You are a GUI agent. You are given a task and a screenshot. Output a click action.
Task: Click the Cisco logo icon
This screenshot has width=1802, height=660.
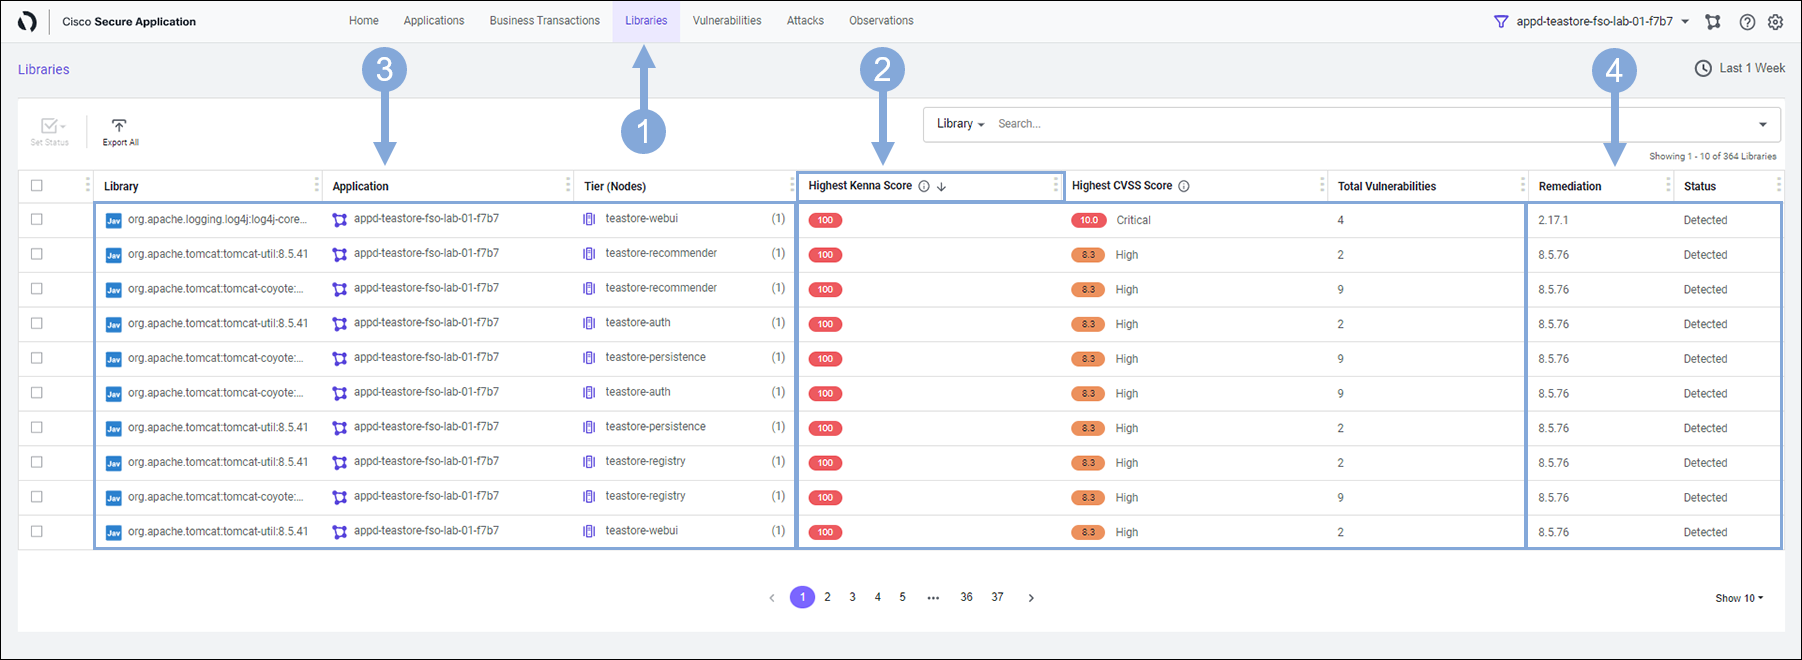tap(28, 21)
